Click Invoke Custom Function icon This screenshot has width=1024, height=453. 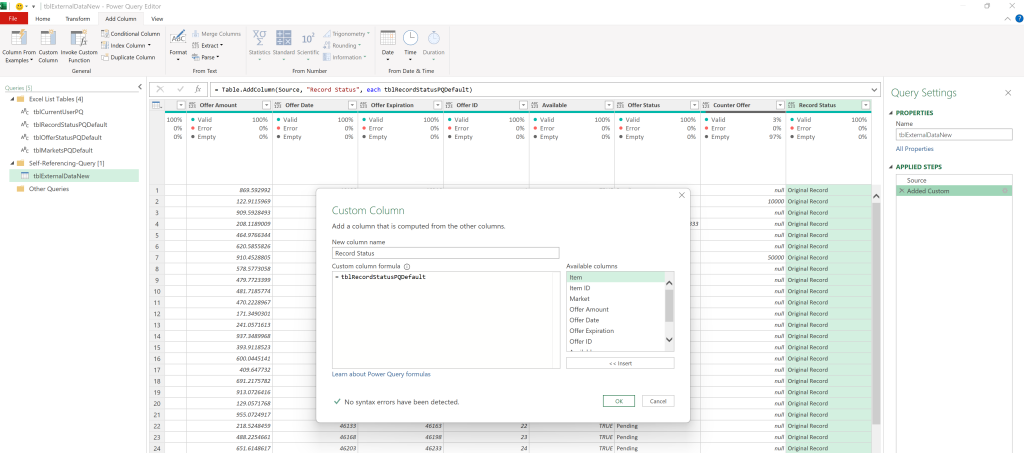[x=79, y=38]
